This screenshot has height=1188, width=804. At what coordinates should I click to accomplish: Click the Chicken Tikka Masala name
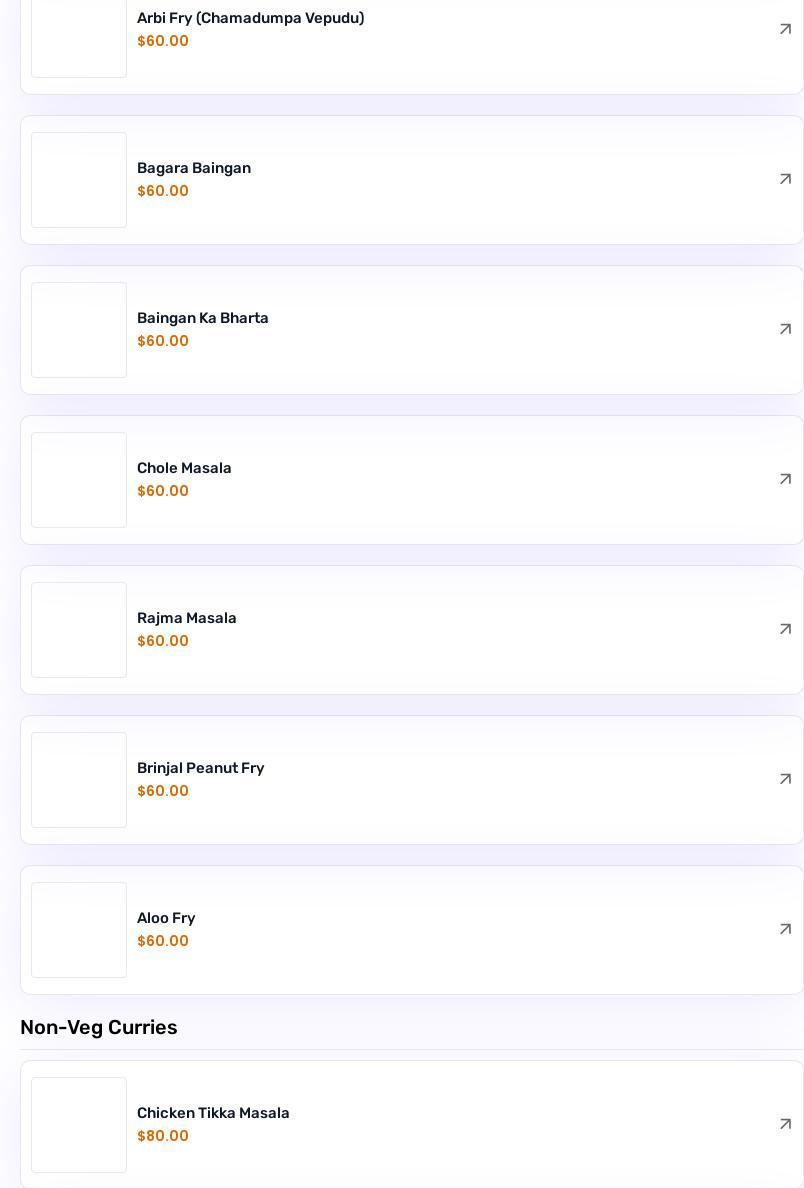[x=213, y=1113]
